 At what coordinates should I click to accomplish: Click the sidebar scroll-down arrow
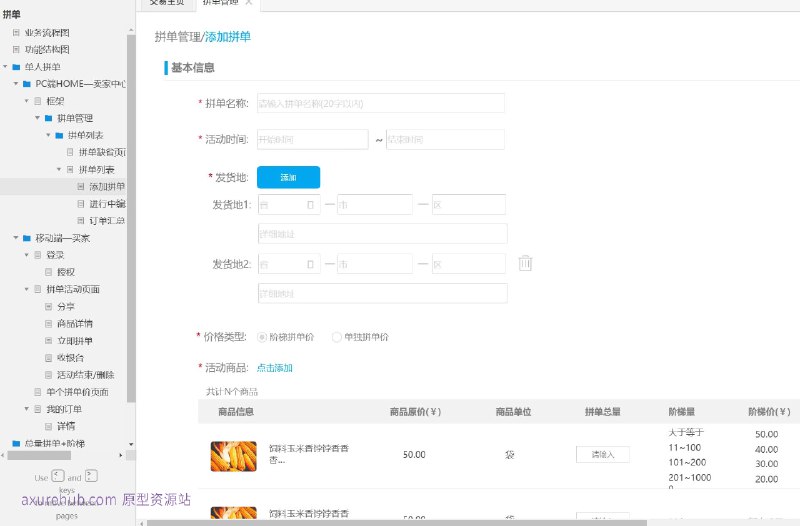pyautogui.click(x=131, y=444)
